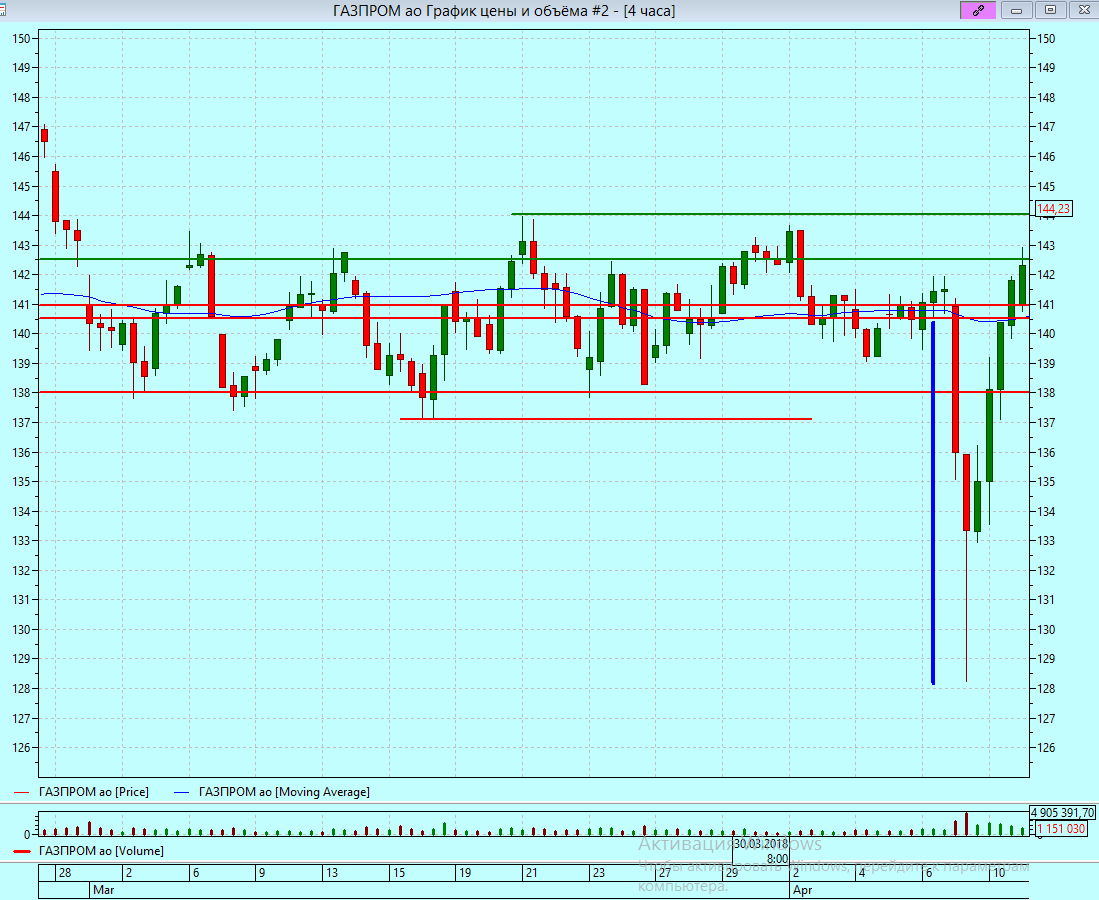
Task: Click the red 1 151 030 volume value
Action: click(1061, 829)
